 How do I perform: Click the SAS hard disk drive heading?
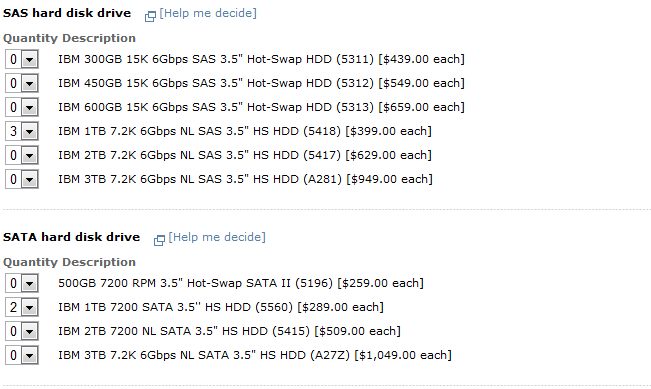[x=67, y=13]
